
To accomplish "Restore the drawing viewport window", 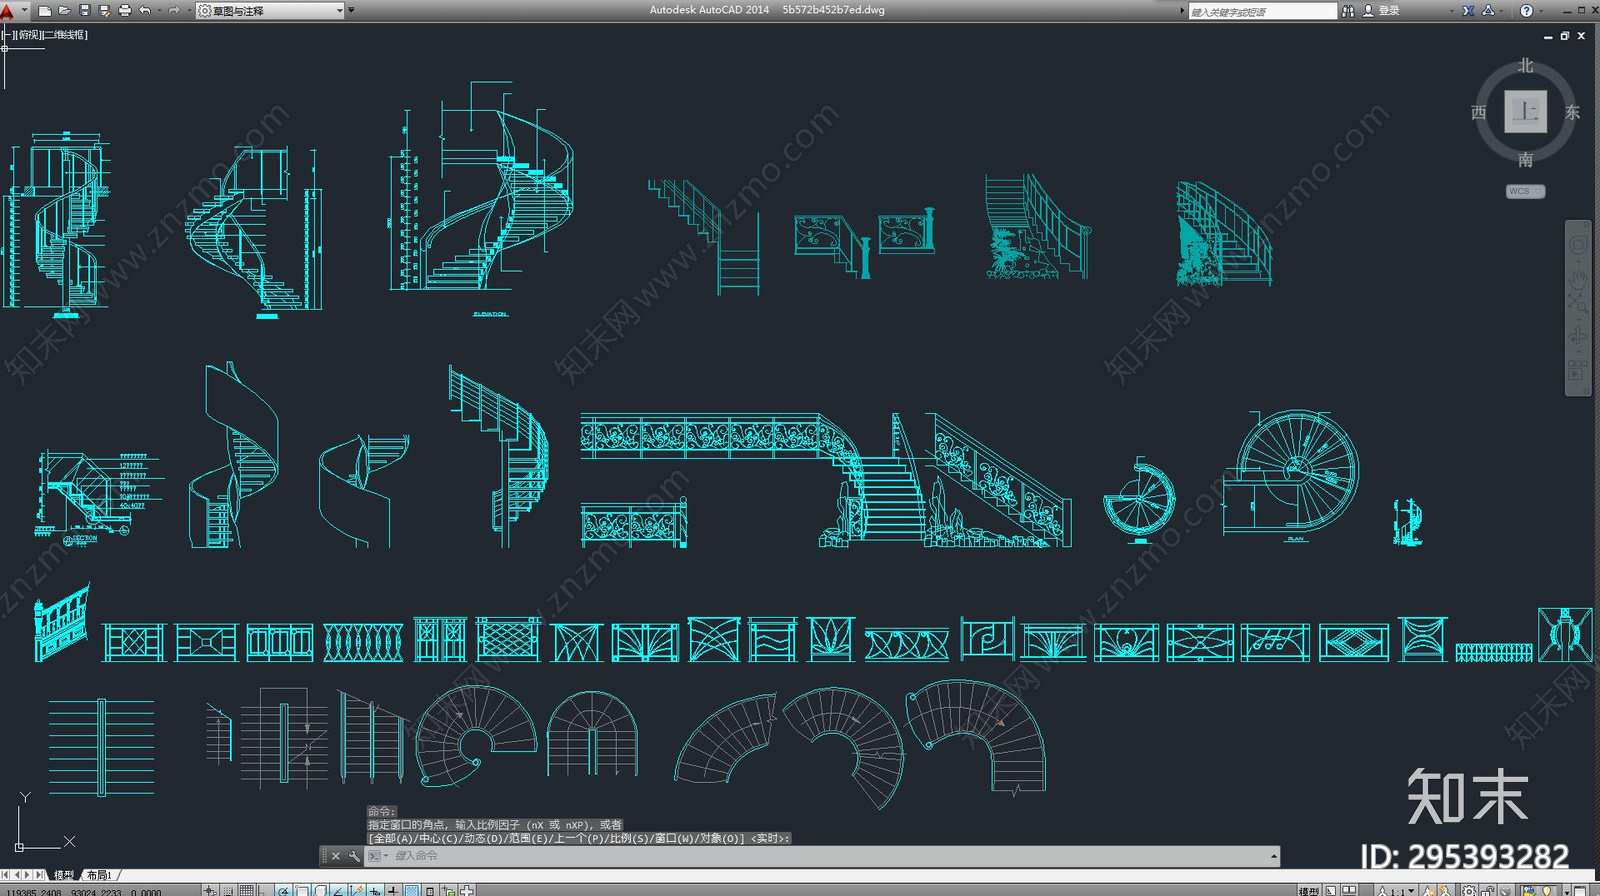I will pyautogui.click(x=1565, y=36).
